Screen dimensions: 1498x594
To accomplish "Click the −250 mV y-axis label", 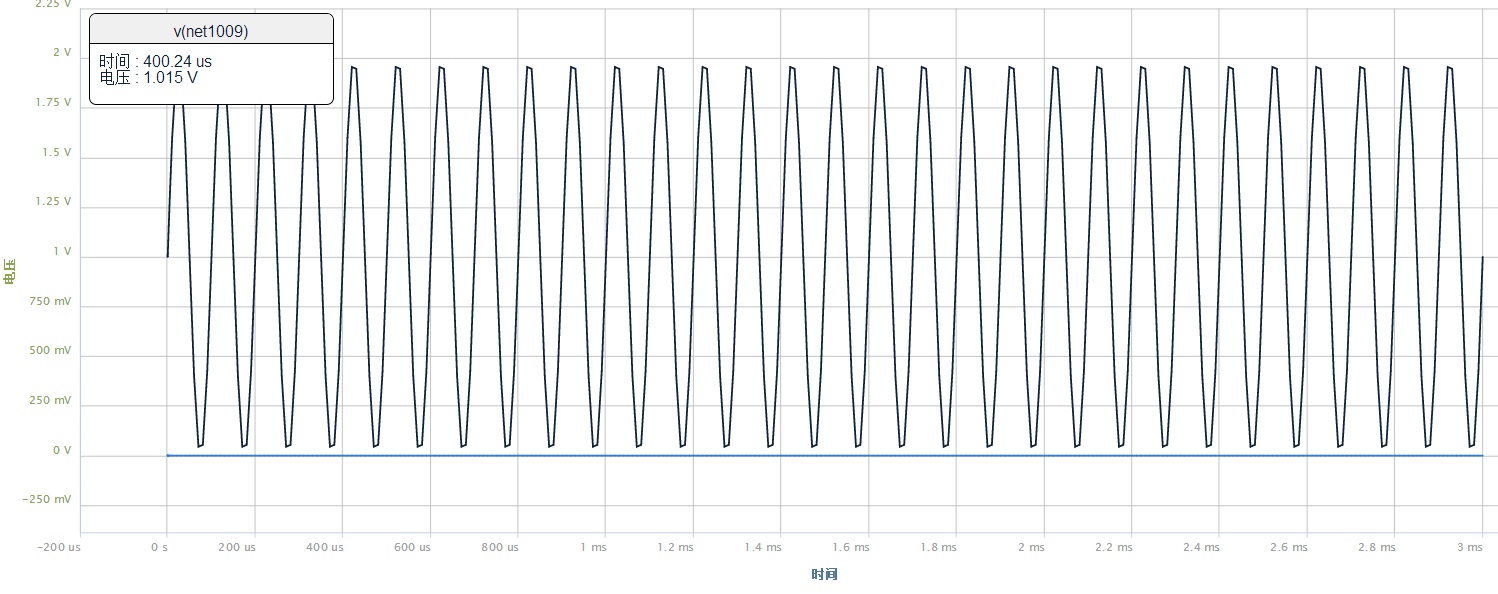I will pyautogui.click(x=48, y=500).
